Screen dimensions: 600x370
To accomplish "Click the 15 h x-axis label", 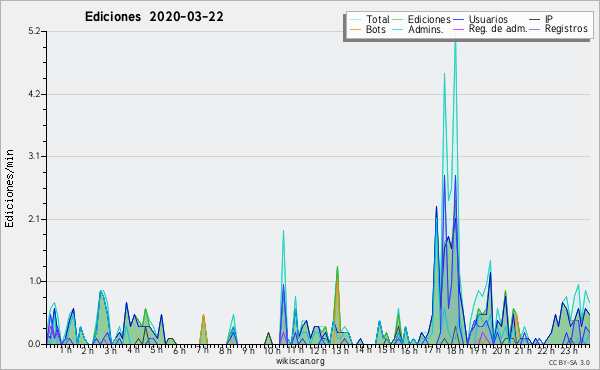I will pyautogui.click(x=386, y=350).
